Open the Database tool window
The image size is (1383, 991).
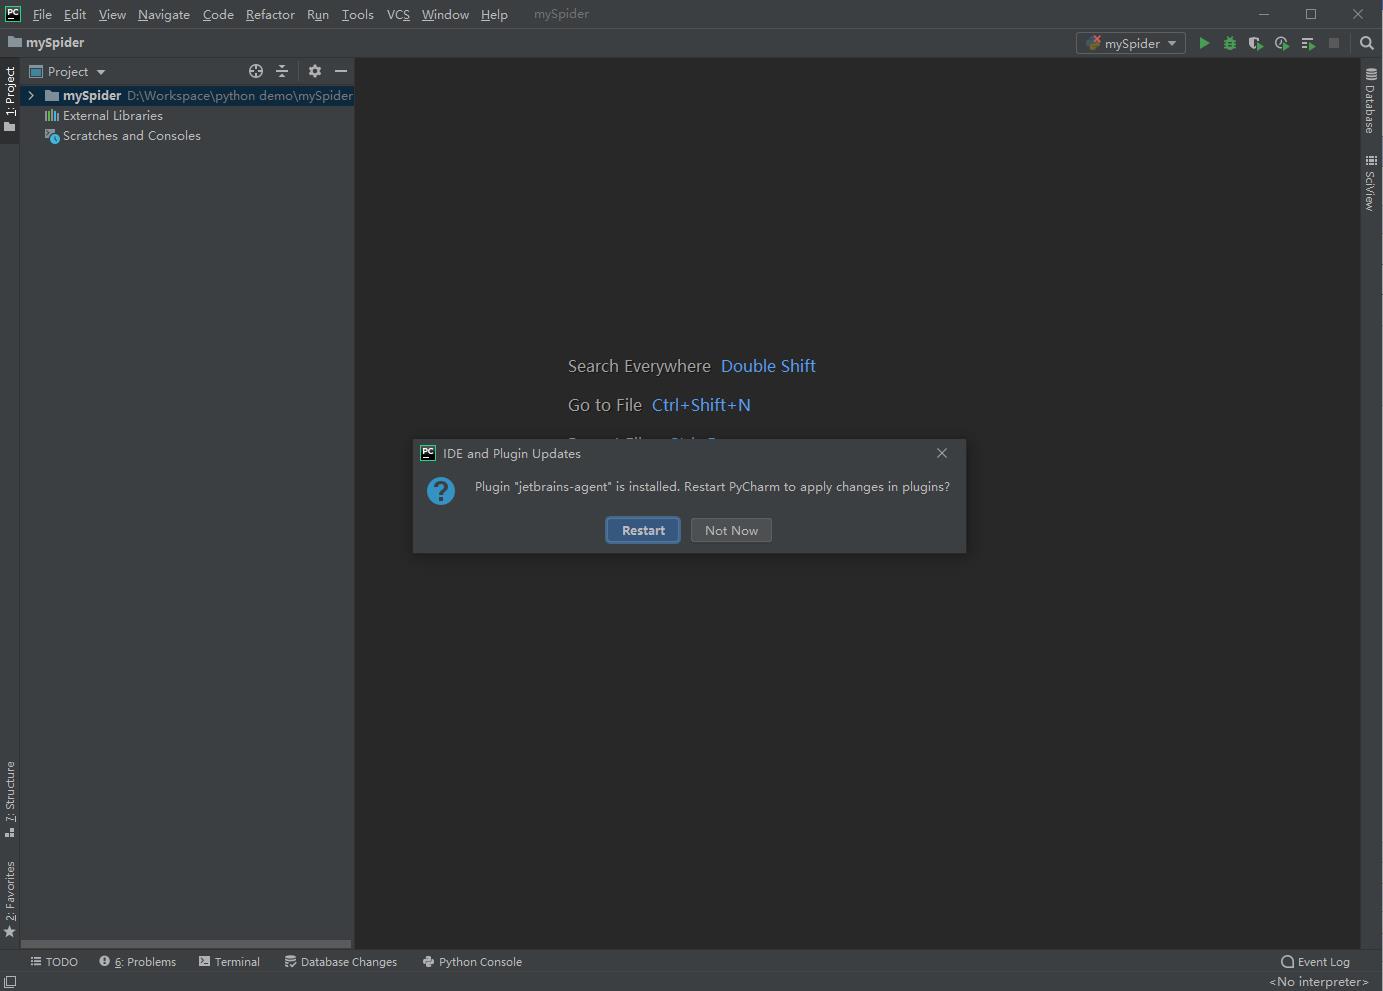click(x=1371, y=101)
